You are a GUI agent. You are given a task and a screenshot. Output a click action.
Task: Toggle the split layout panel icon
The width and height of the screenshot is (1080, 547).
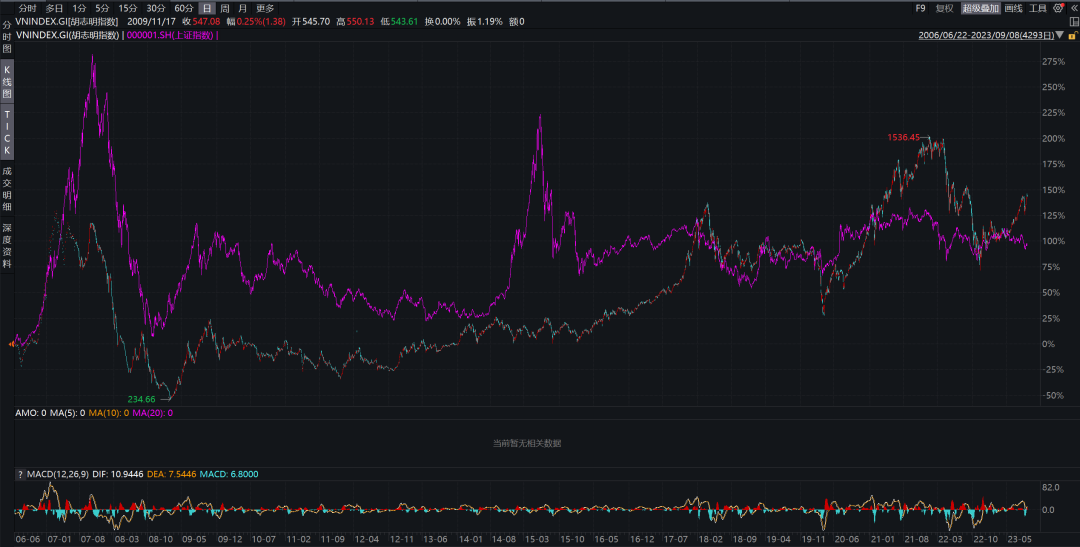(1073, 21)
